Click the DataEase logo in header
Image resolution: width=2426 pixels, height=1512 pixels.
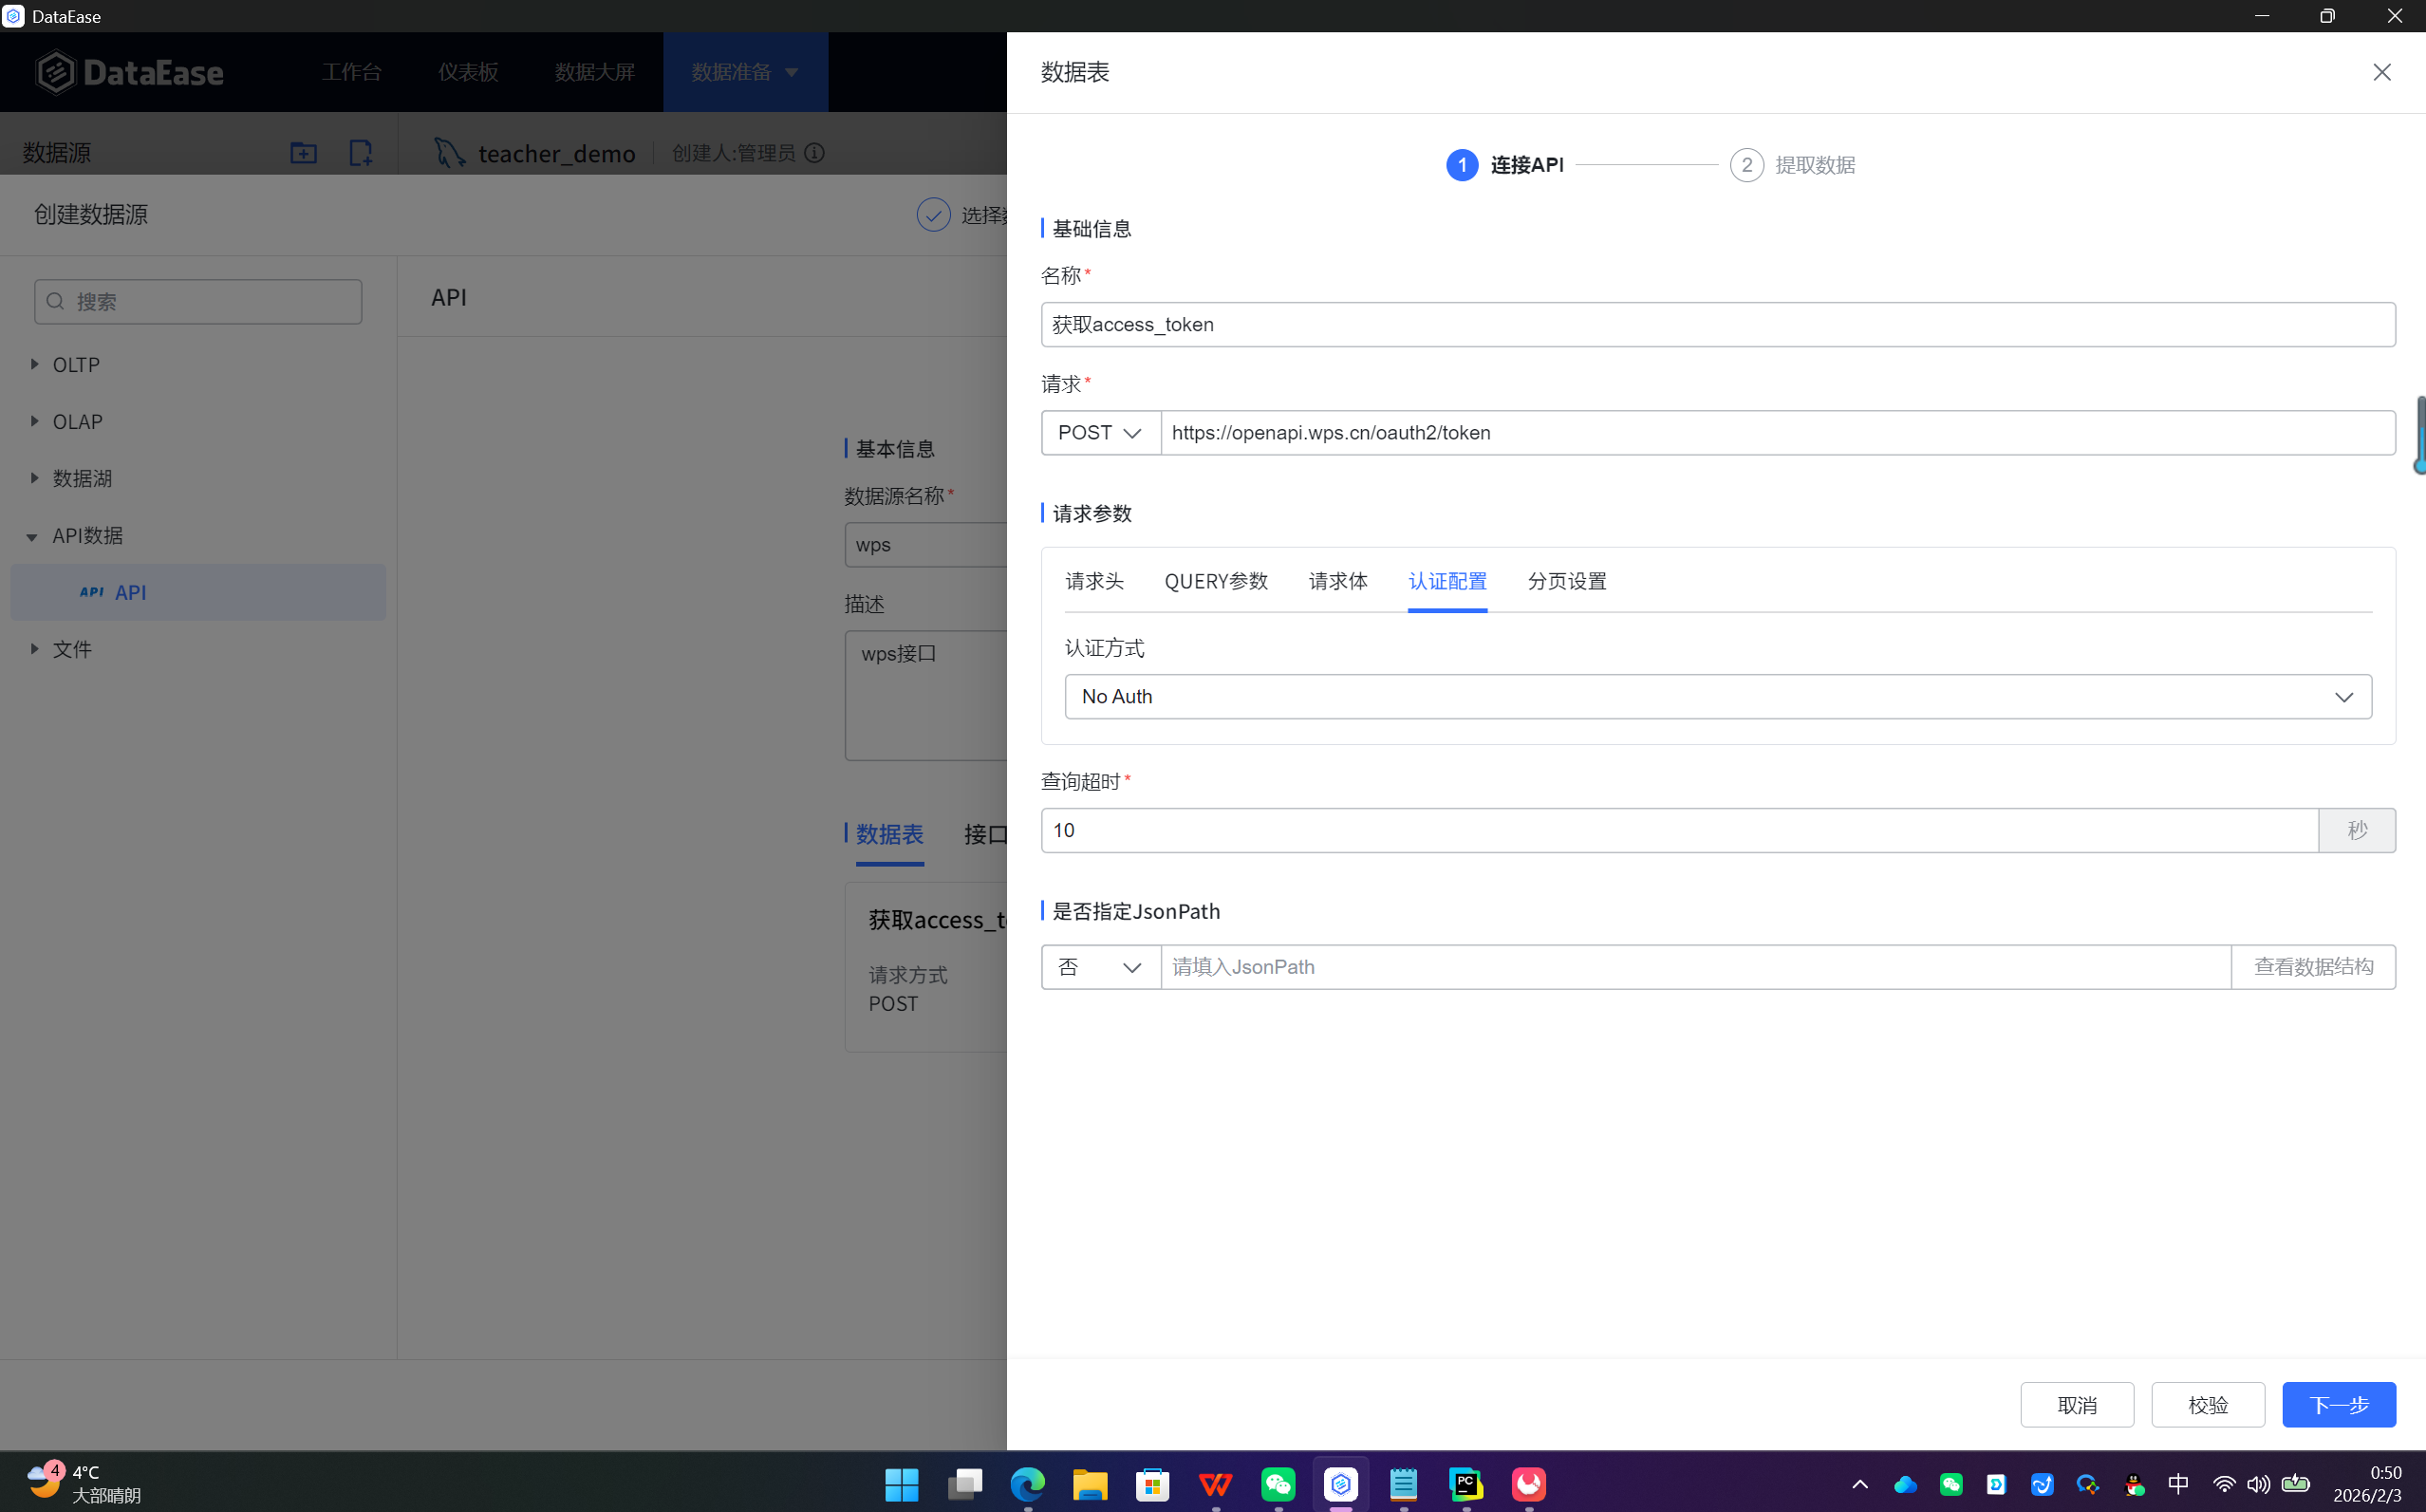tap(129, 72)
